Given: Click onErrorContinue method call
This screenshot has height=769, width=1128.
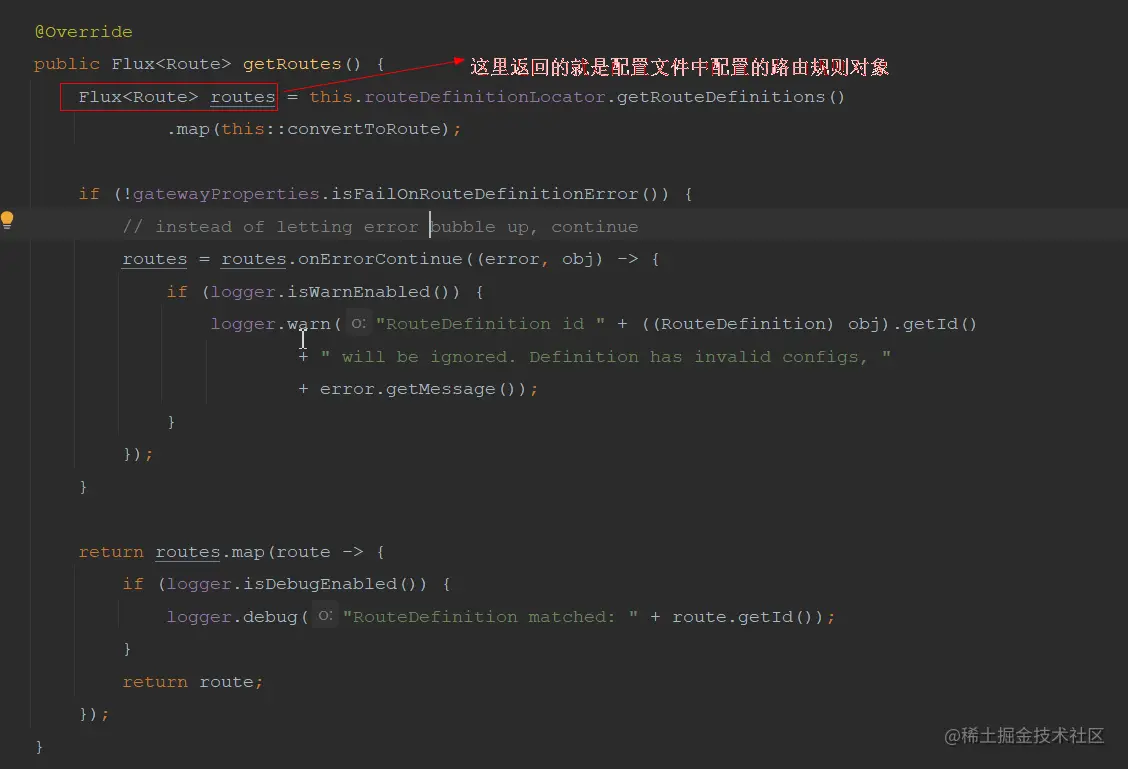Looking at the screenshot, I should pos(381,259).
